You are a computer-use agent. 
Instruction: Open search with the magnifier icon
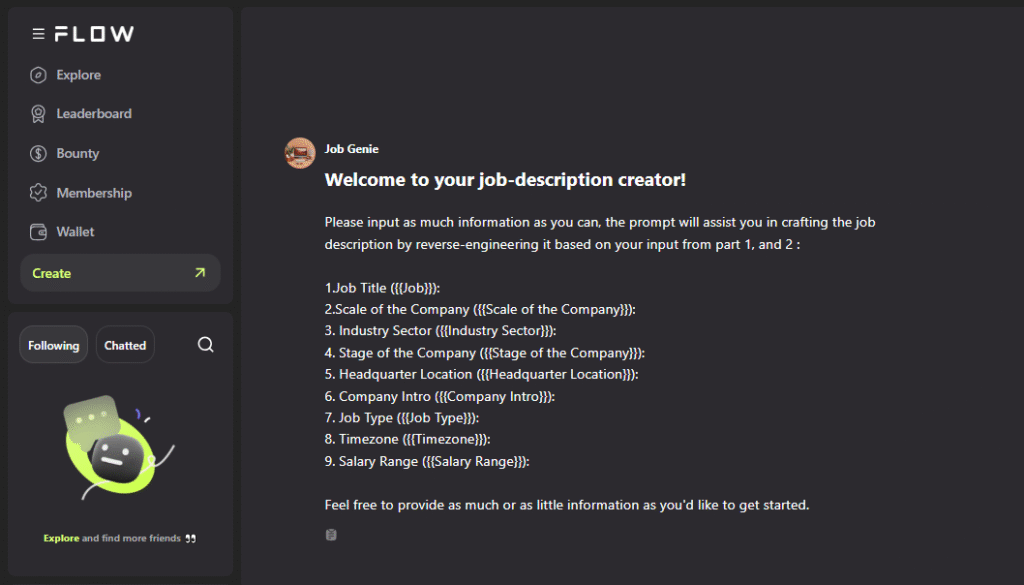coord(206,345)
